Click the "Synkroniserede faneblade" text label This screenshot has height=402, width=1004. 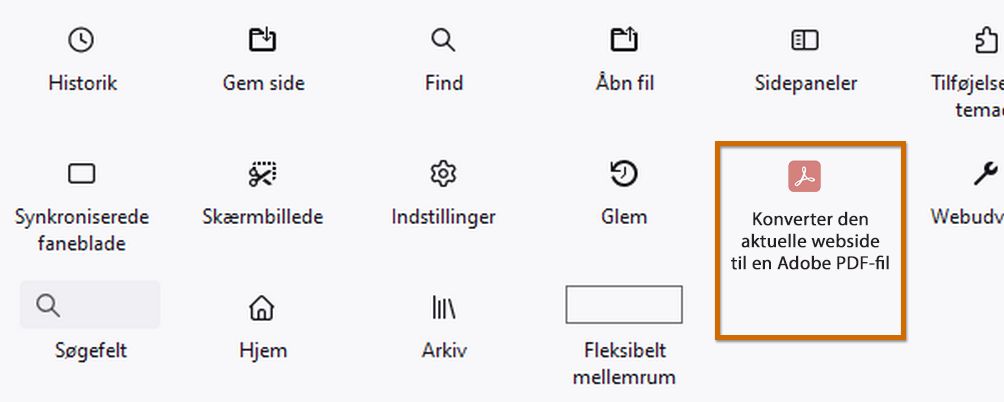point(81,229)
